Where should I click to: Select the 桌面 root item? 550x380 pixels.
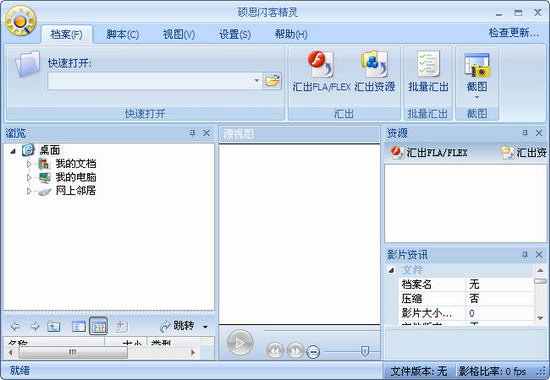pos(49,150)
